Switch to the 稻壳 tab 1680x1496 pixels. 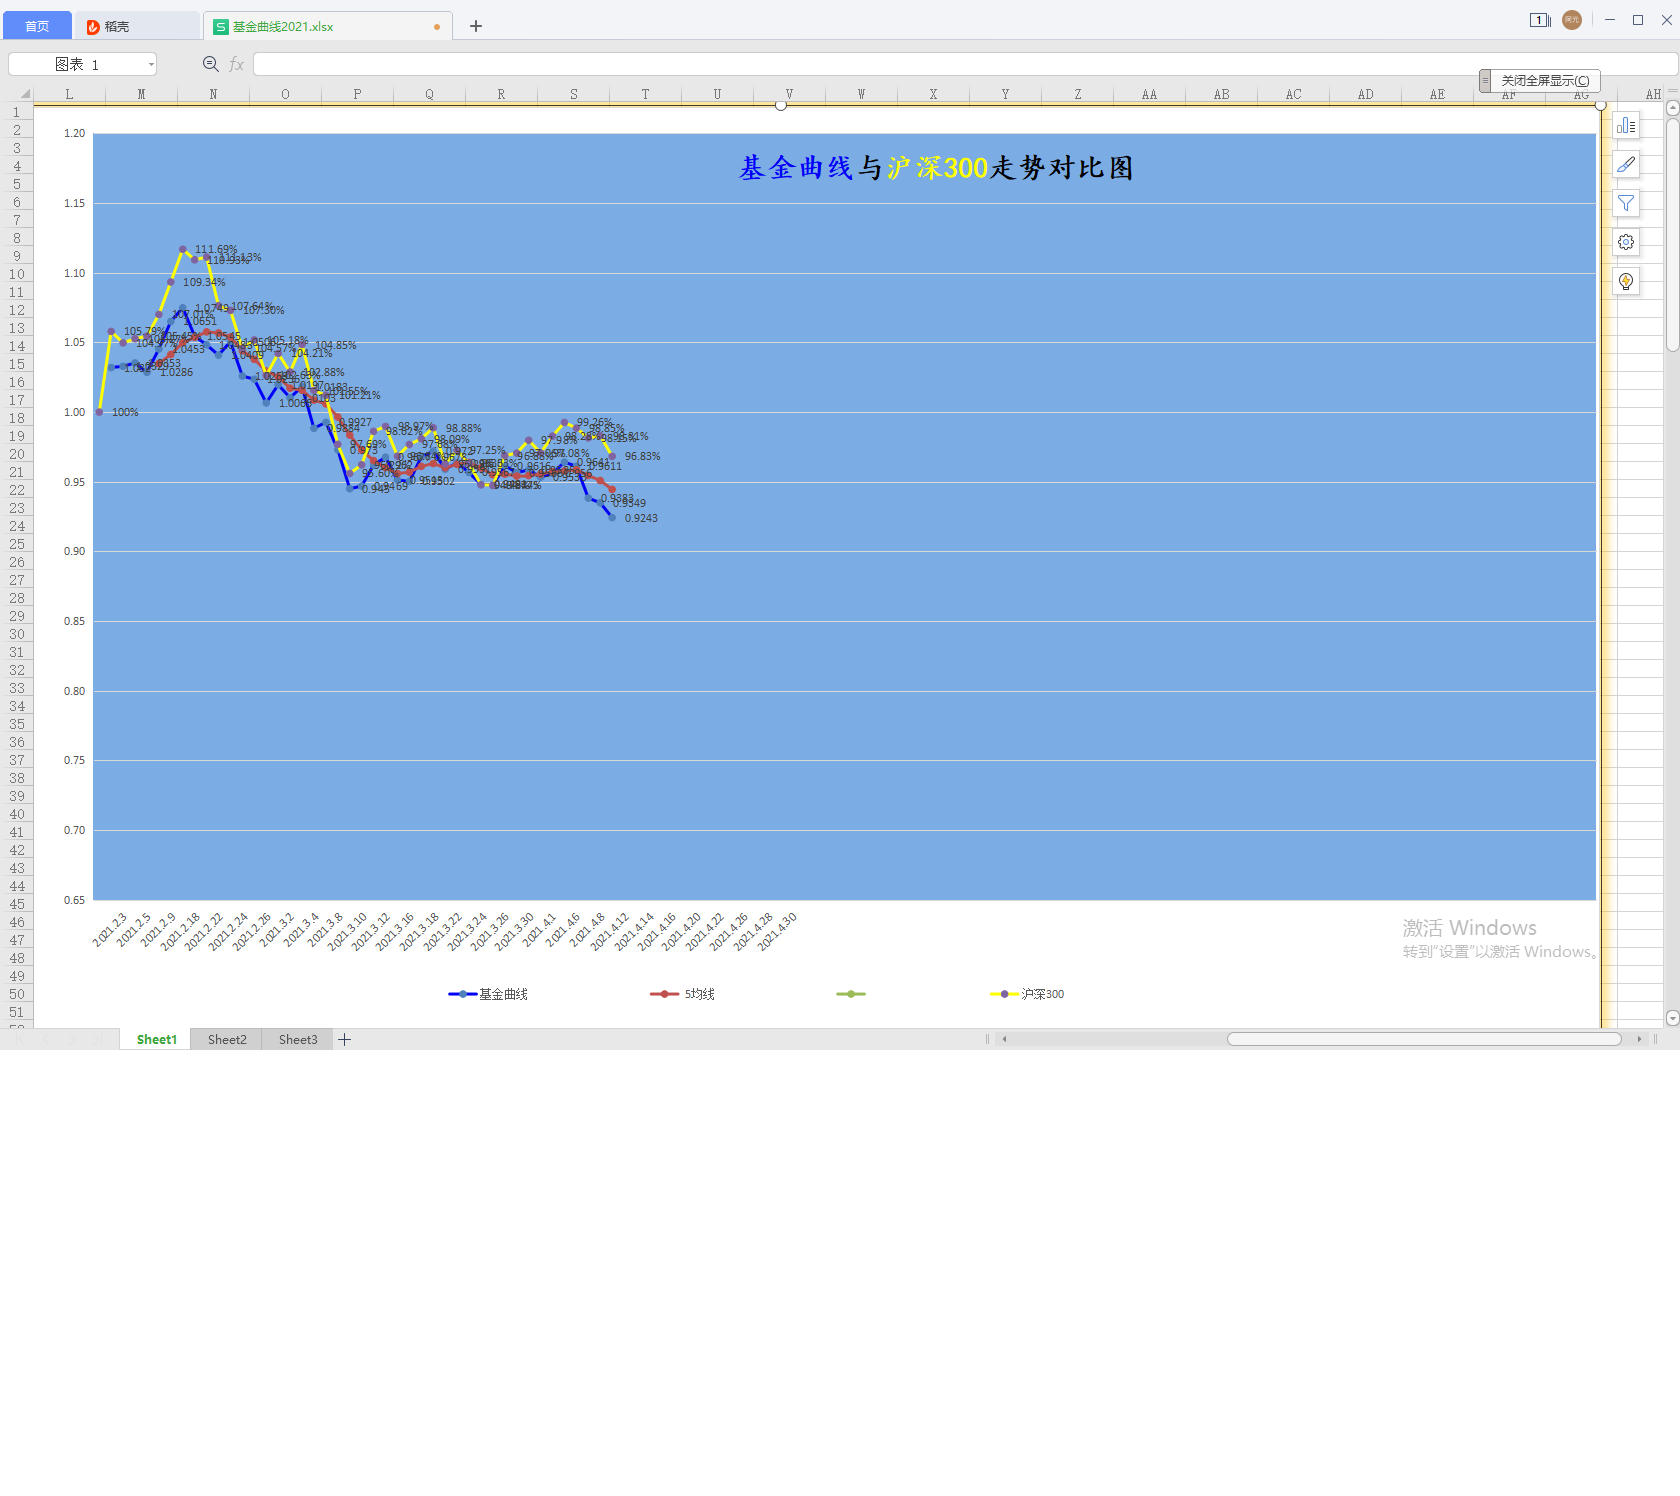point(137,26)
